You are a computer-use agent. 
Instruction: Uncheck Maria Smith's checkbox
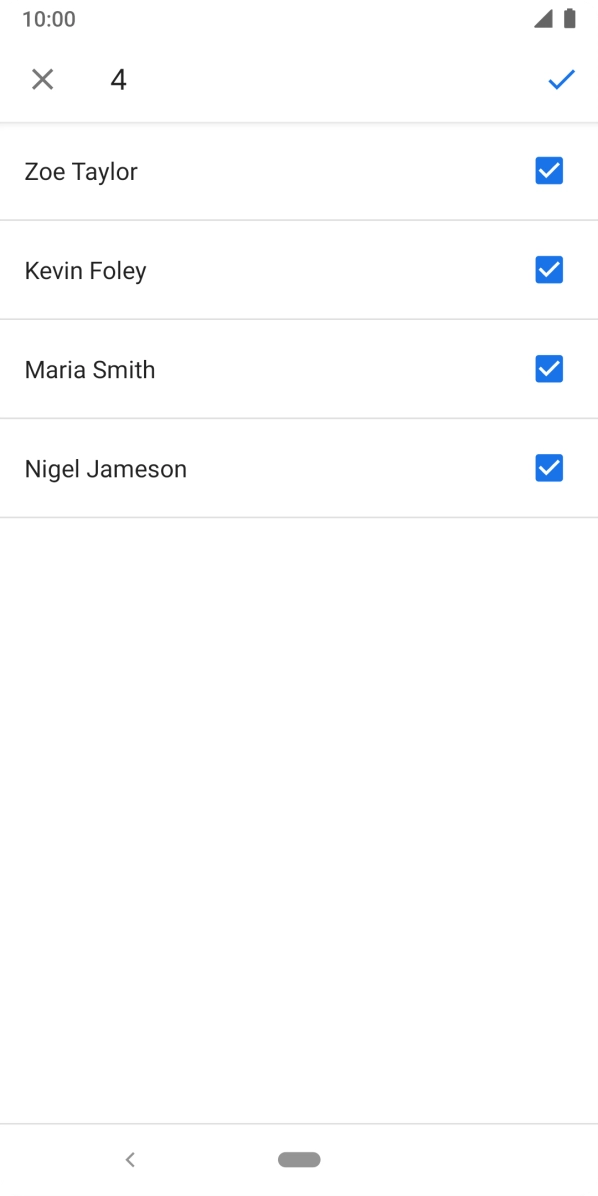pyautogui.click(x=549, y=369)
